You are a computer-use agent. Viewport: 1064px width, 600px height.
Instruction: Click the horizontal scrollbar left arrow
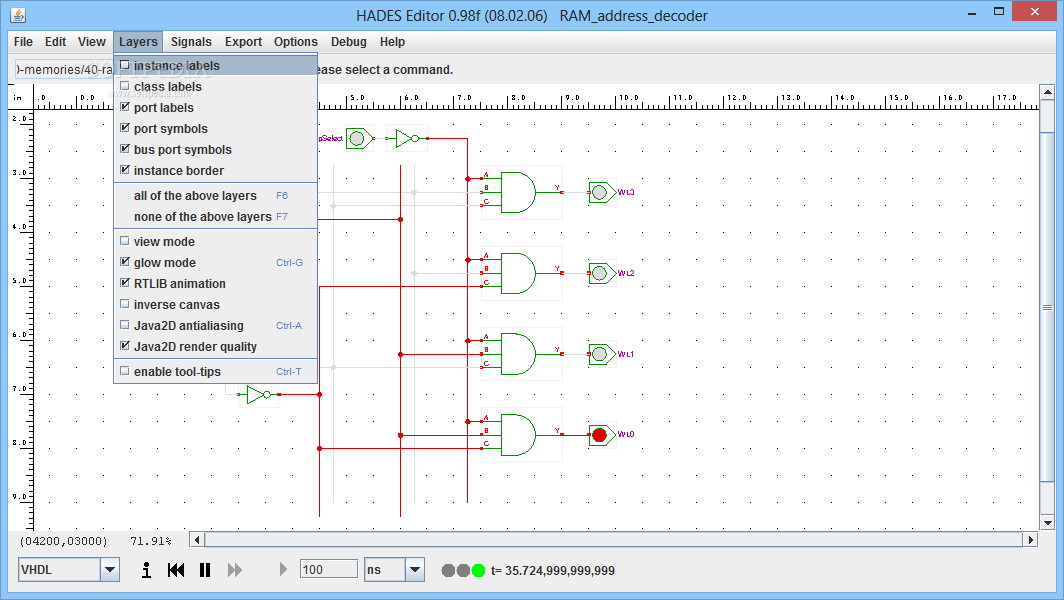click(x=197, y=540)
